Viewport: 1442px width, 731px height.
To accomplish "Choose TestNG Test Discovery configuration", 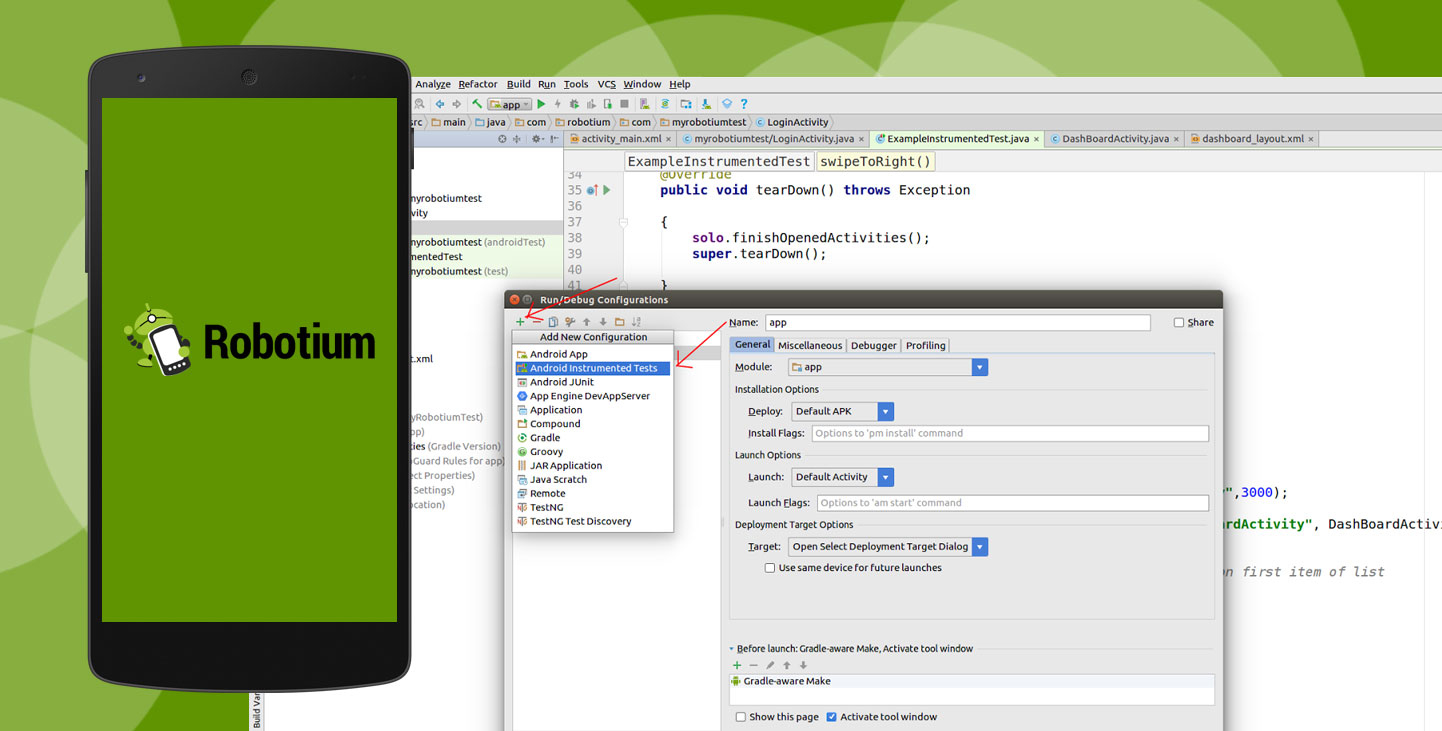I will click(581, 521).
